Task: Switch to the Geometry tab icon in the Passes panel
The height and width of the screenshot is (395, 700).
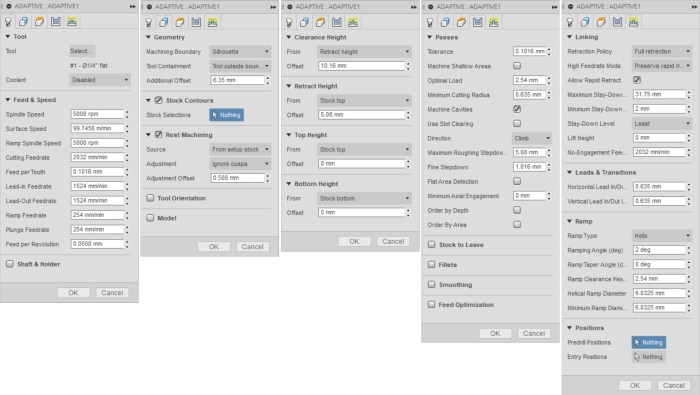Action: pos(445,22)
